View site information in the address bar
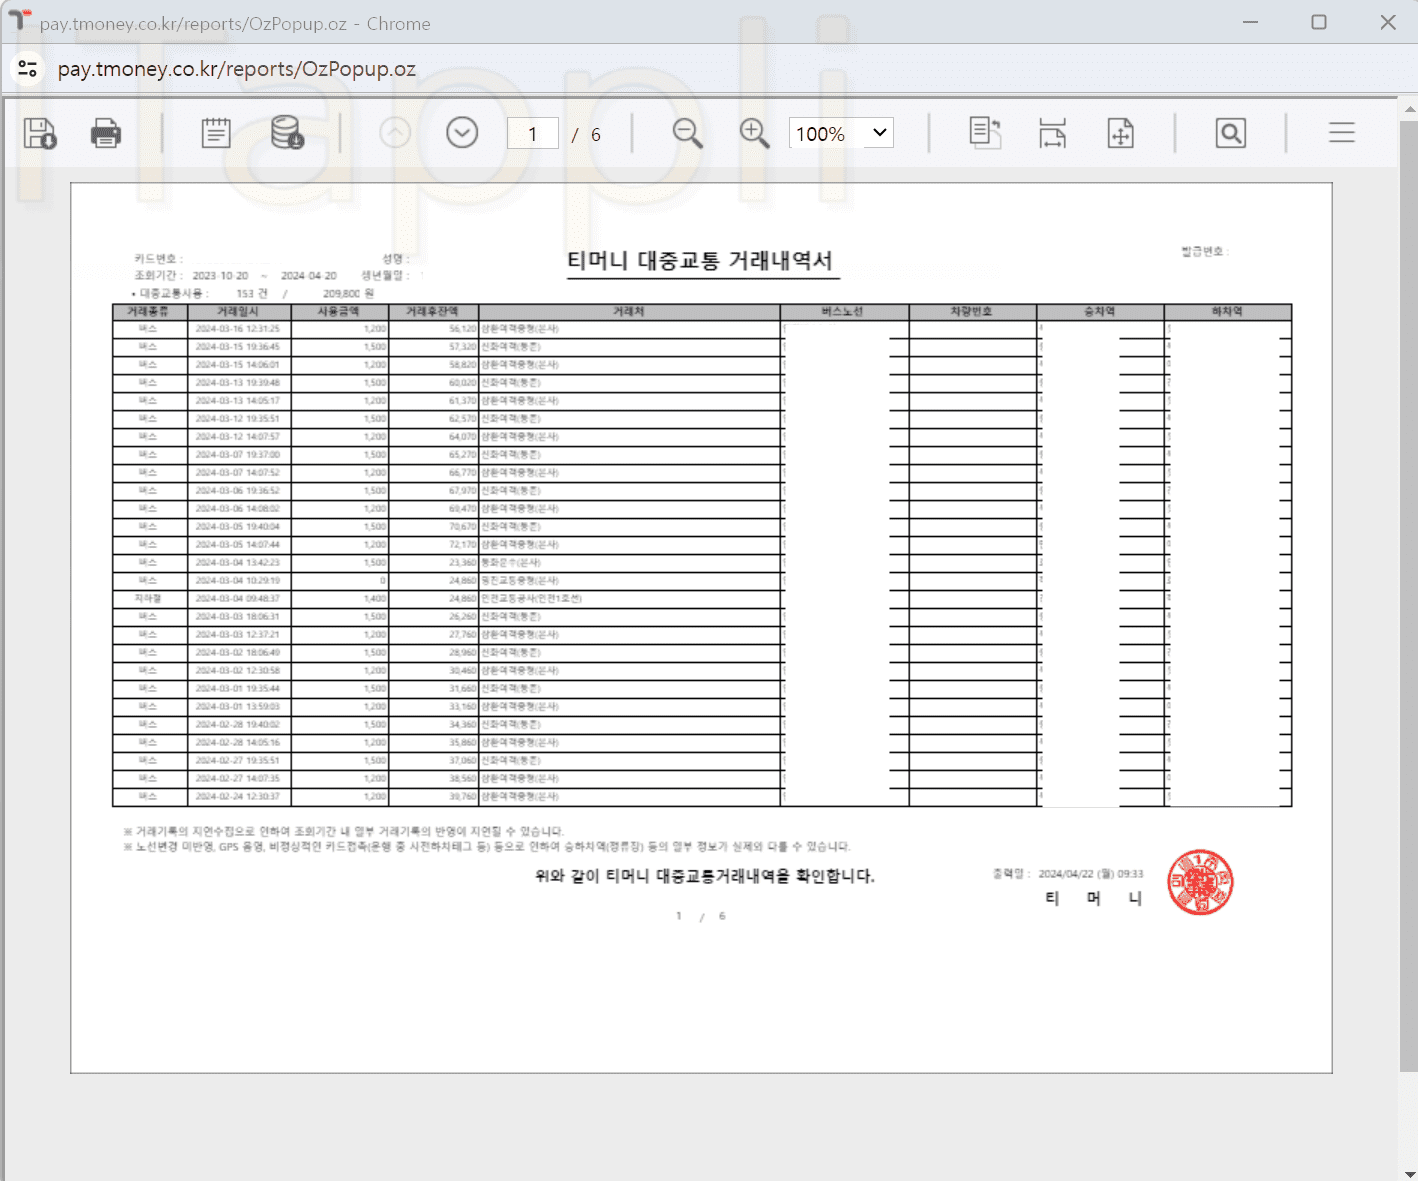 pyautogui.click(x=28, y=69)
